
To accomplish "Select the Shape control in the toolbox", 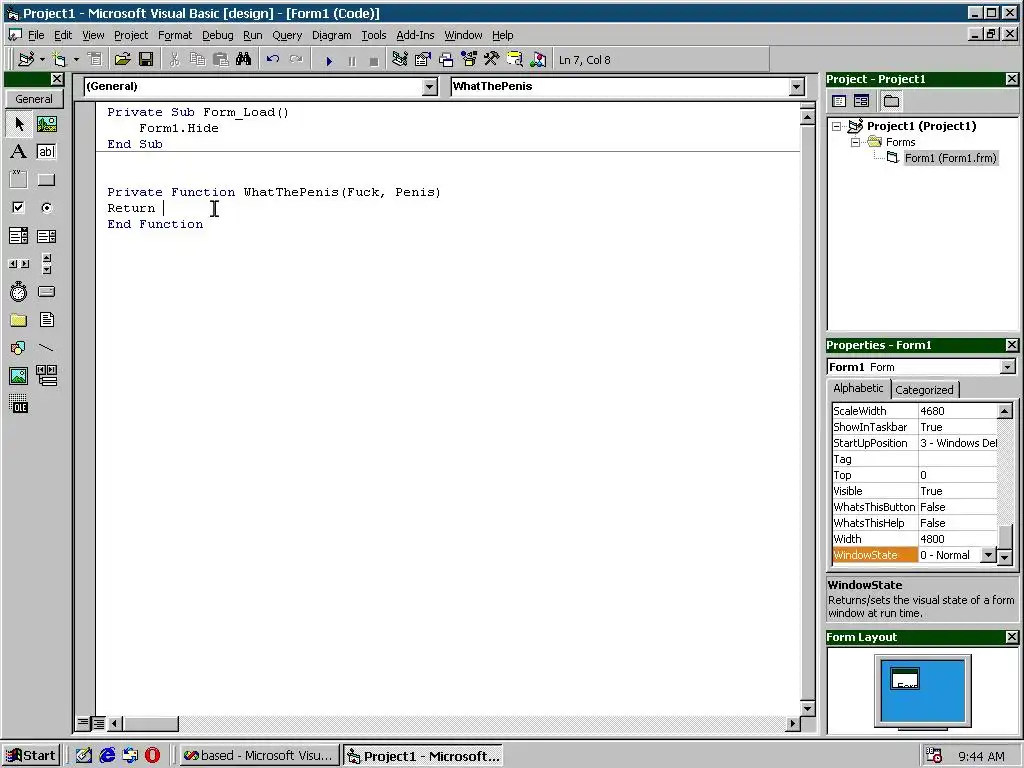I will pyautogui.click(x=19, y=348).
